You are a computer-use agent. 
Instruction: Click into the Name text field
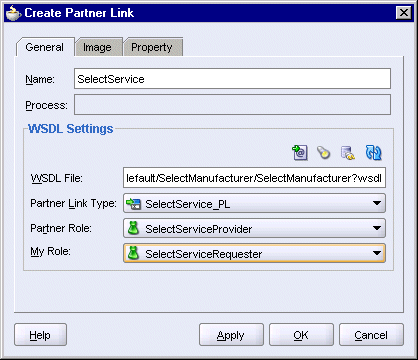[x=232, y=79]
